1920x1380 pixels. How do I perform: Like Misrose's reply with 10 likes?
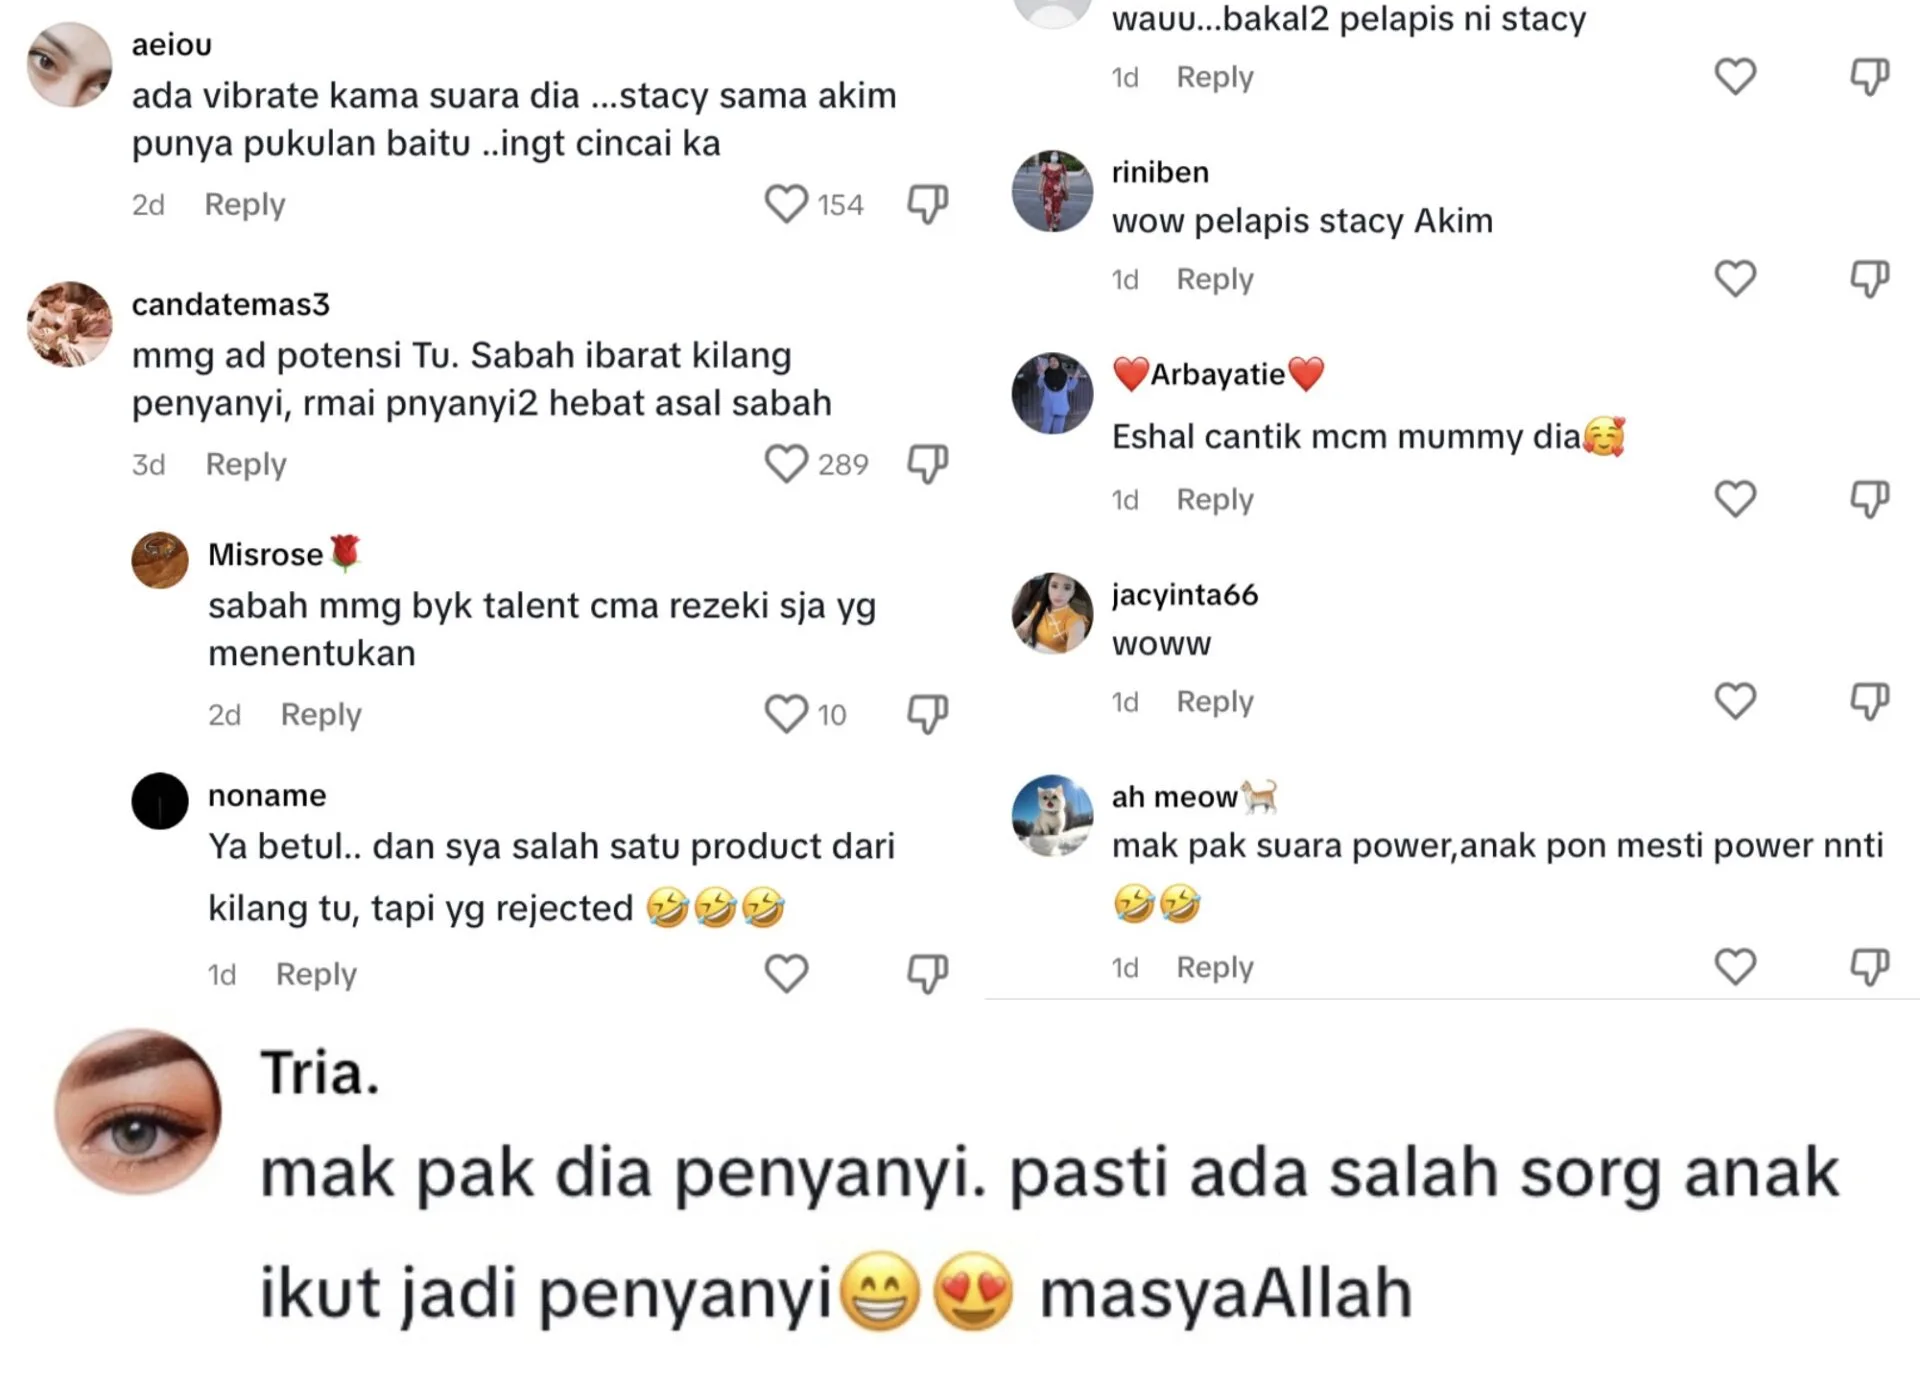pyautogui.click(x=786, y=714)
